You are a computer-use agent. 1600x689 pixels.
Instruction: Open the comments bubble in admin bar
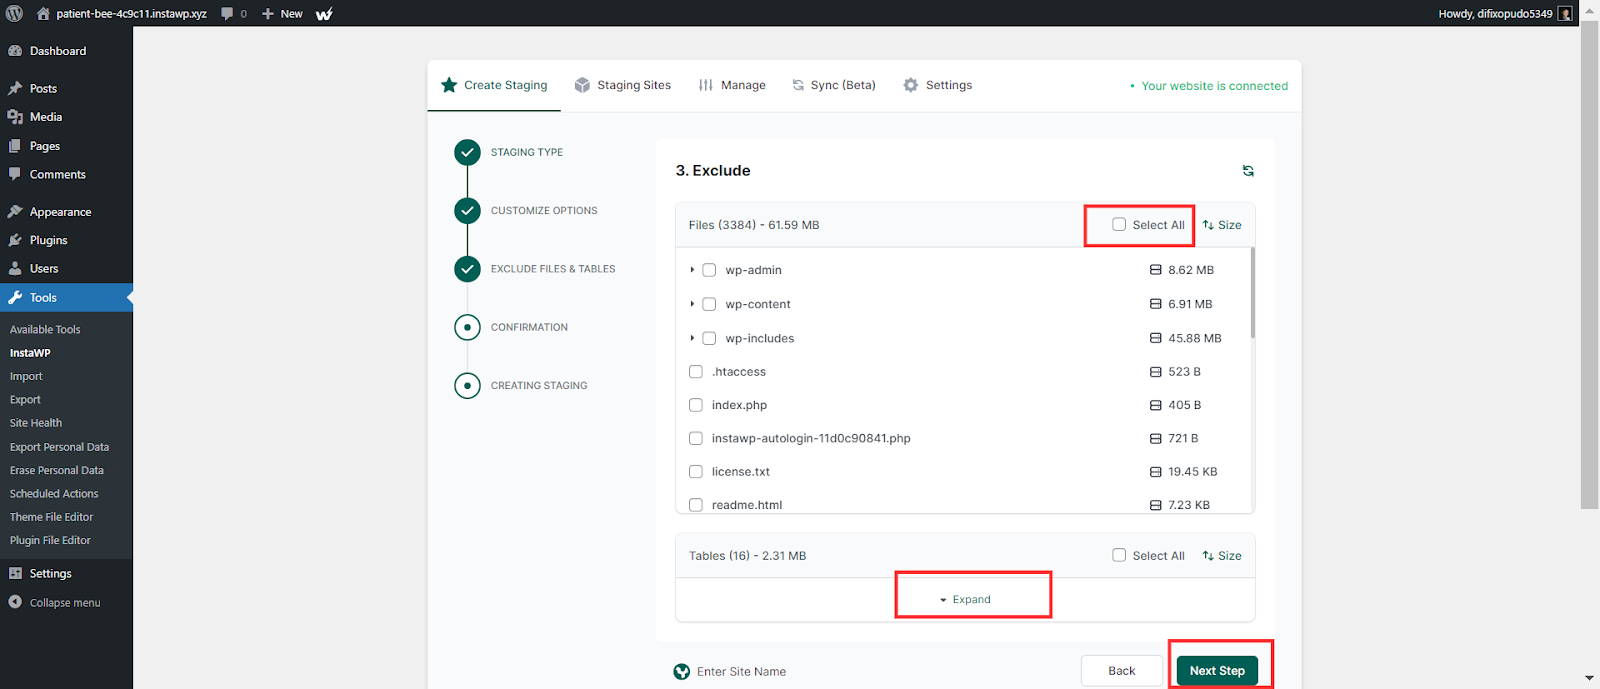pyautogui.click(x=227, y=14)
